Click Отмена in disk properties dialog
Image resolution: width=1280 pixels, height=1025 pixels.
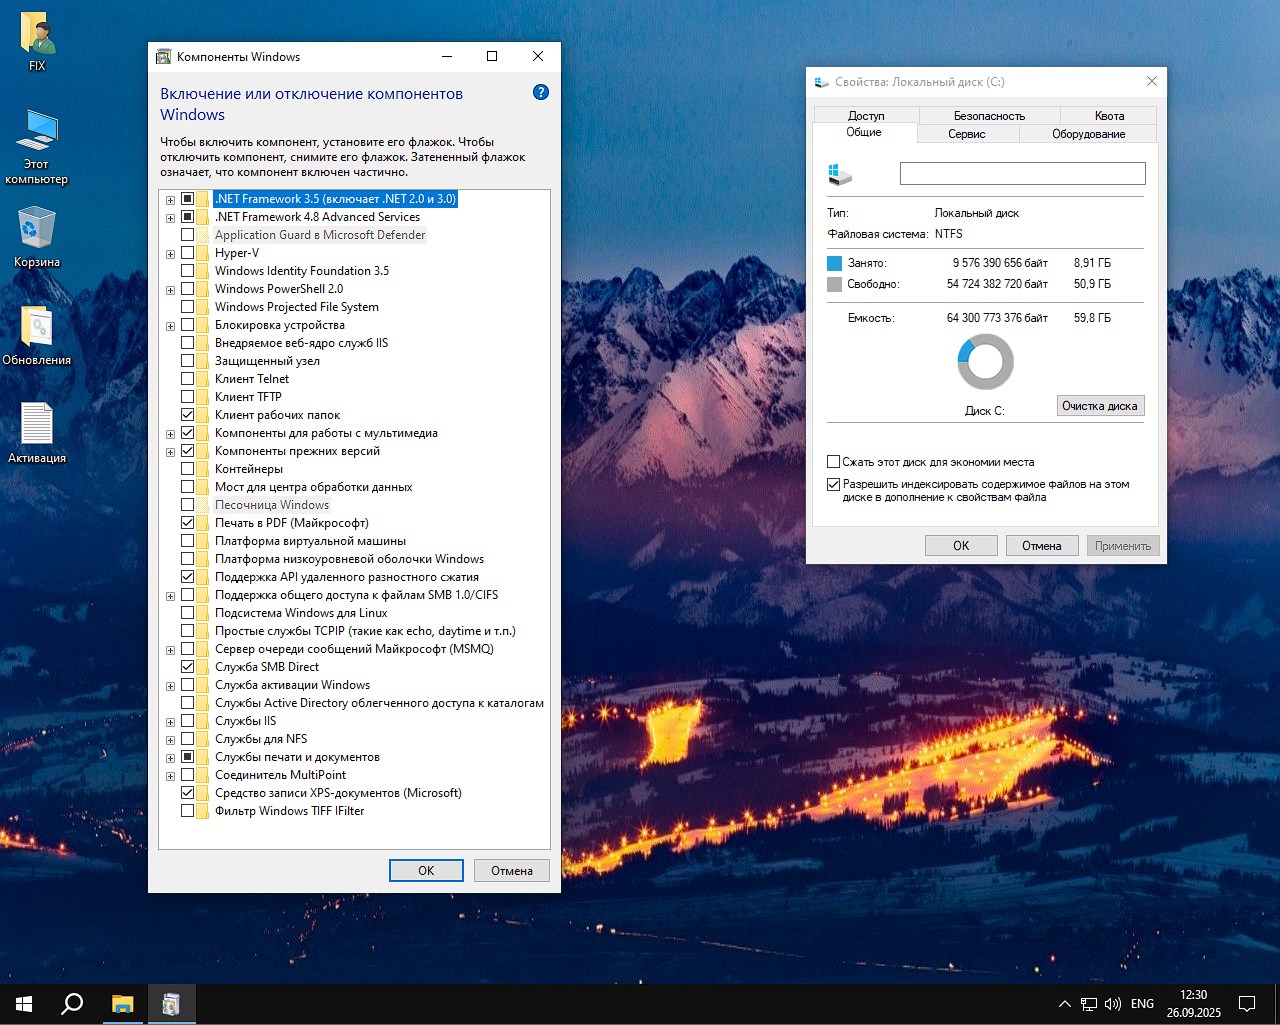click(x=1041, y=546)
